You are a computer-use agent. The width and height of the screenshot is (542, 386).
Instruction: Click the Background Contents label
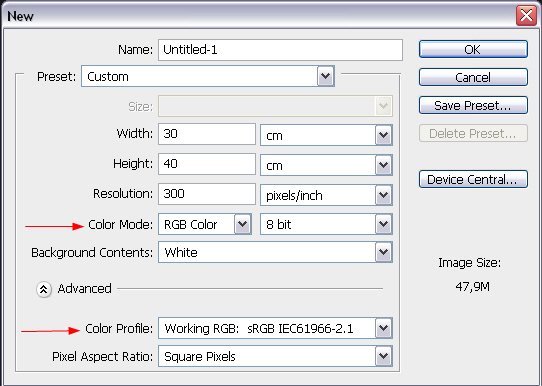(92, 253)
